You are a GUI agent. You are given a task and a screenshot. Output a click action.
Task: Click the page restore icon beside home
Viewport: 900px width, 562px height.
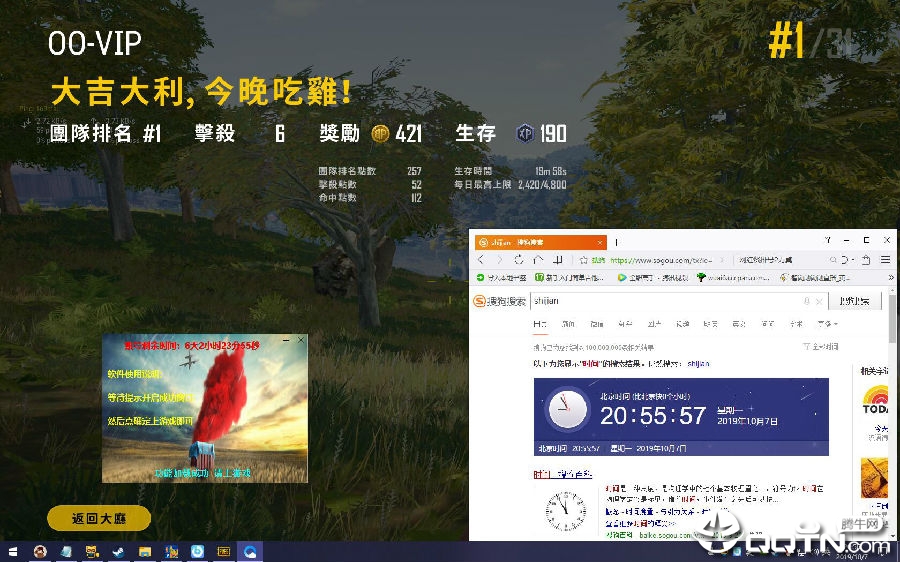[558, 259]
